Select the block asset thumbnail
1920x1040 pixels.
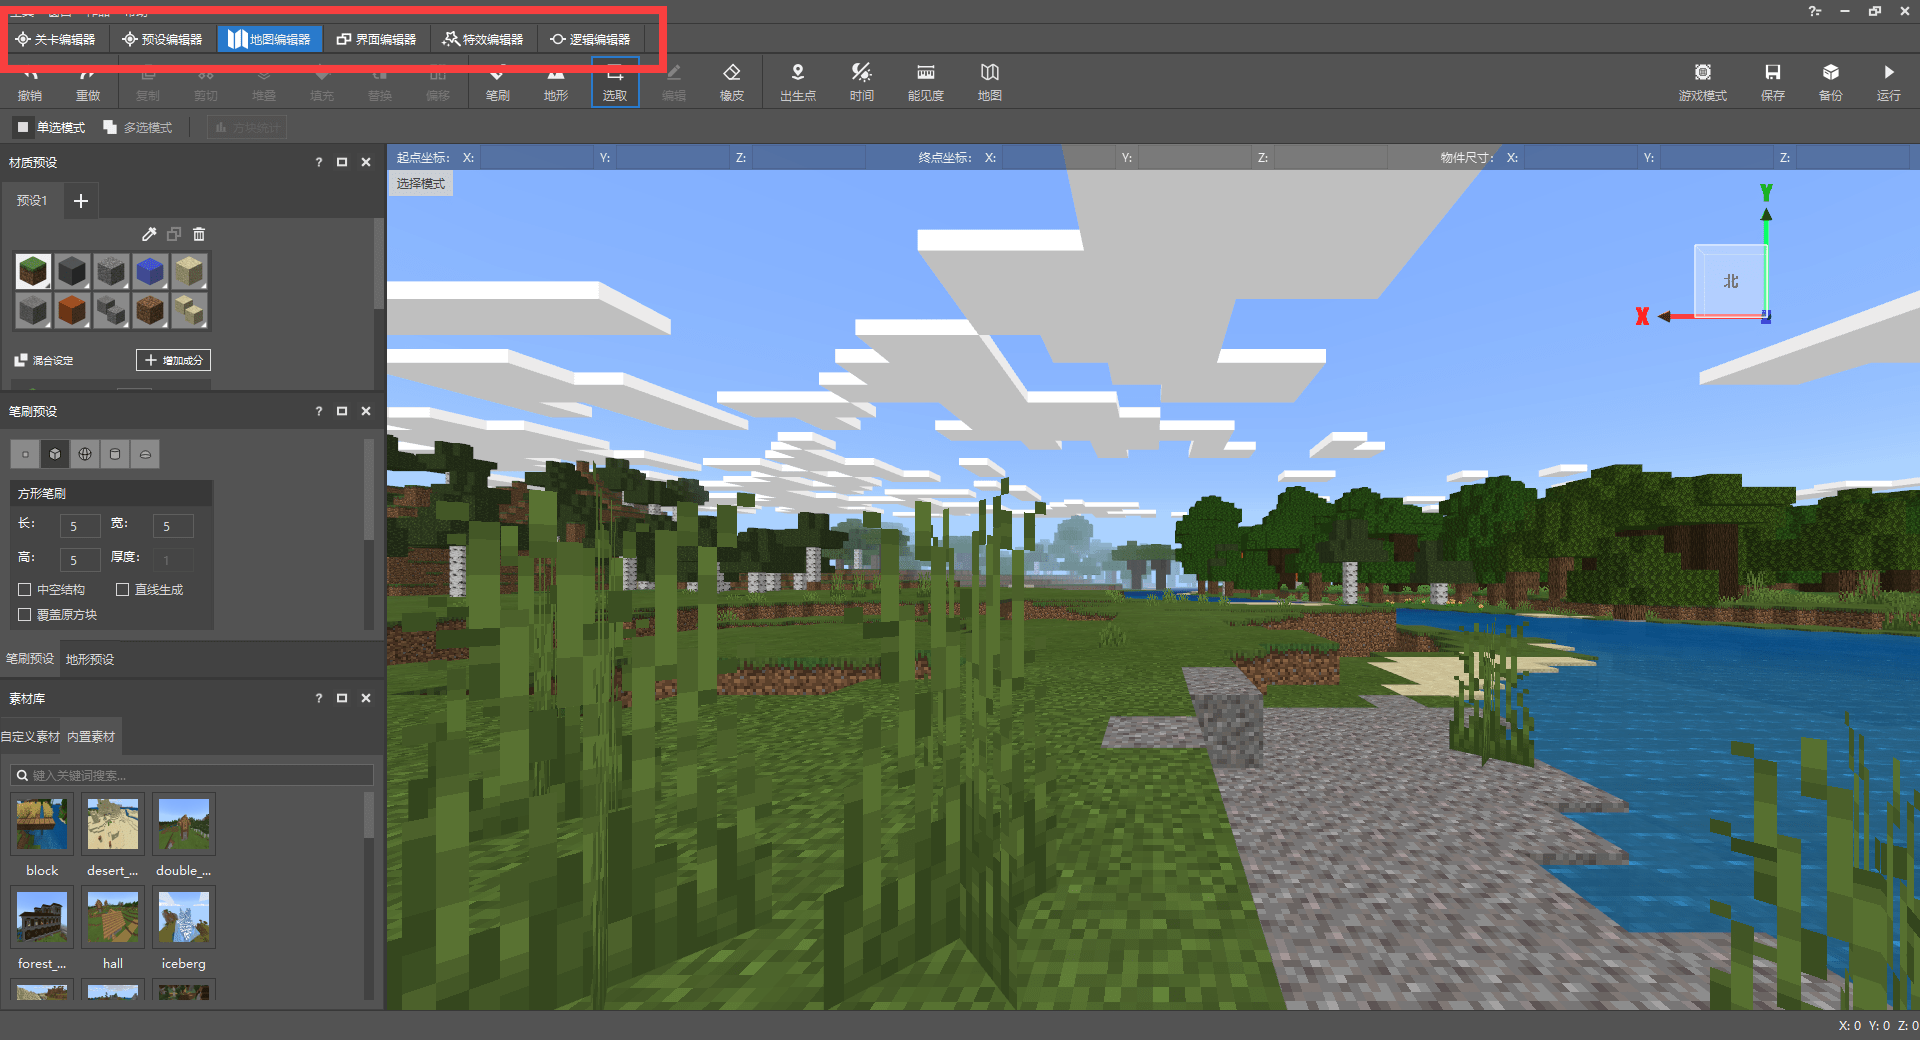click(42, 824)
